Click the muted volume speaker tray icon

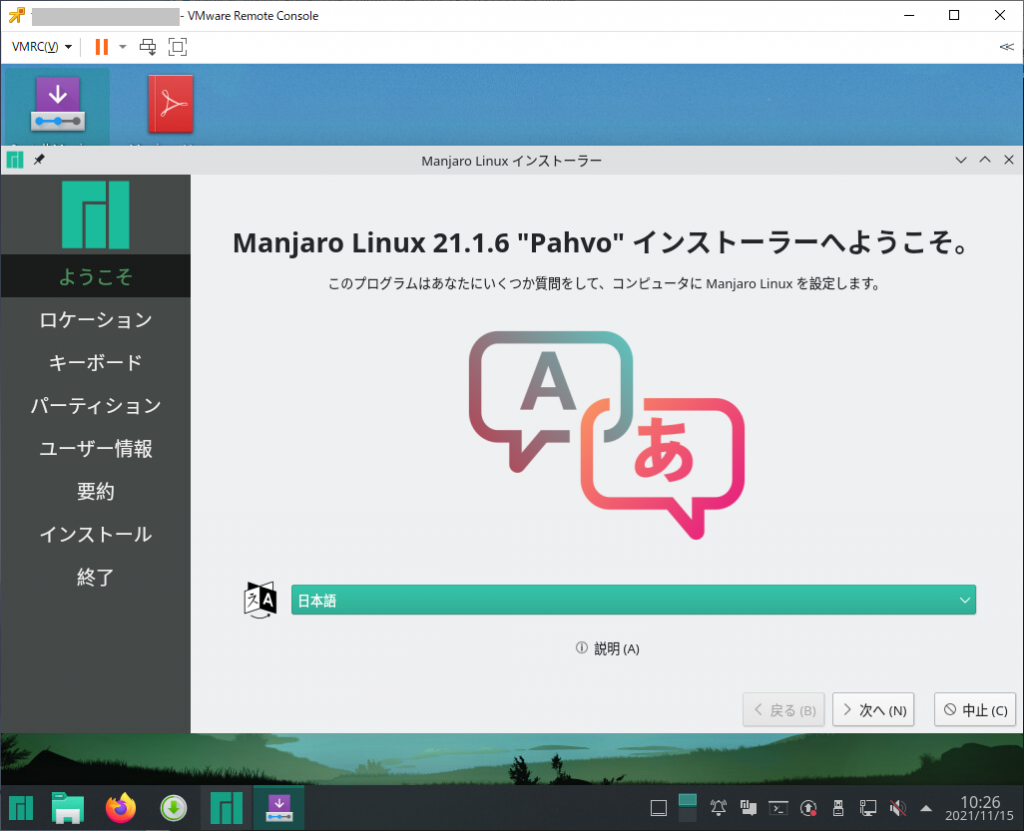[898, 809]
